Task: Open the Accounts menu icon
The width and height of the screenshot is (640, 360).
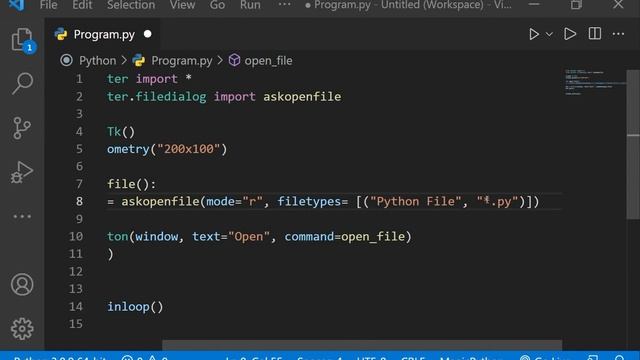Action: (22, 284)
